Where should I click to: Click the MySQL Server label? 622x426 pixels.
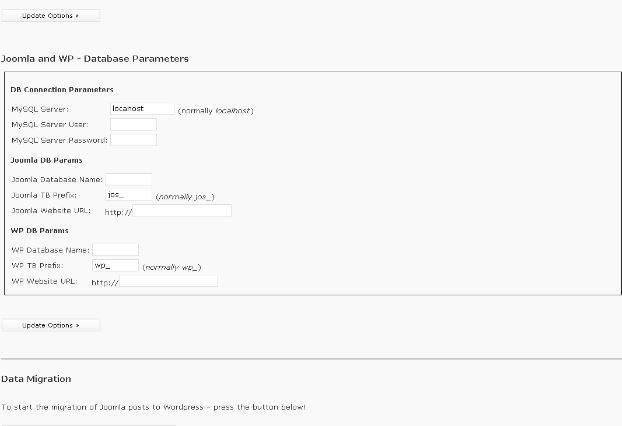tap(40, 109)
